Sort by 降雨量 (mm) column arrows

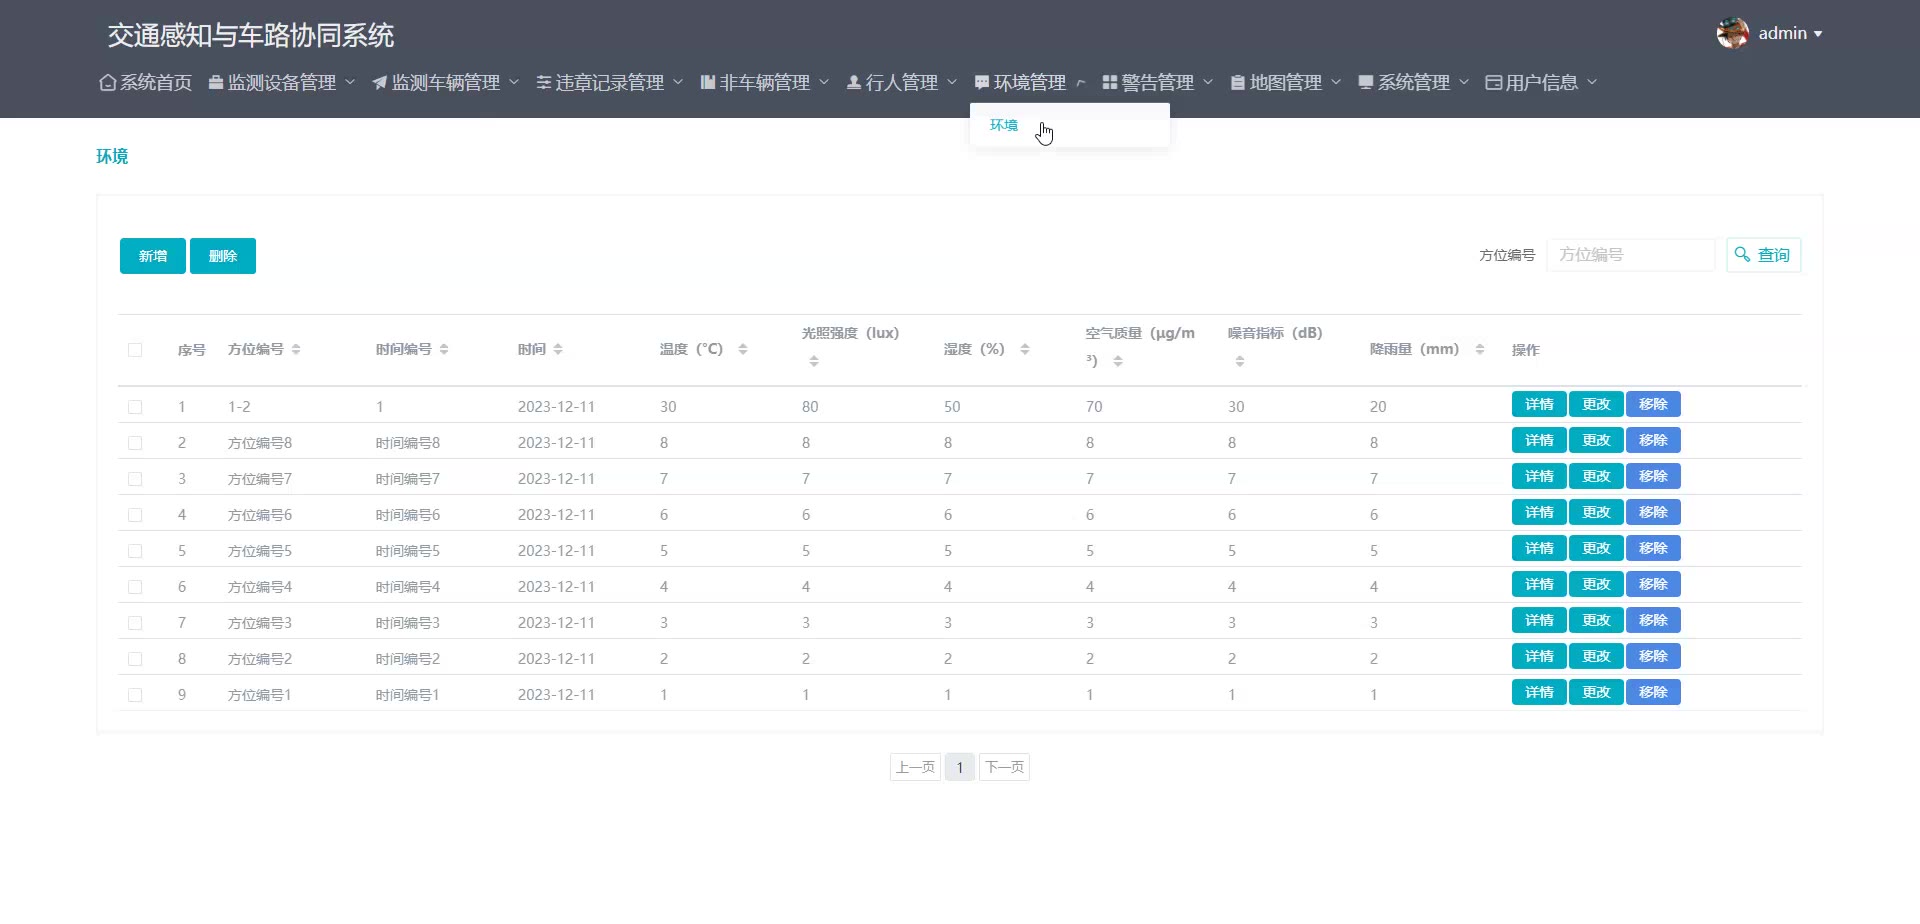pos(1480,349)
